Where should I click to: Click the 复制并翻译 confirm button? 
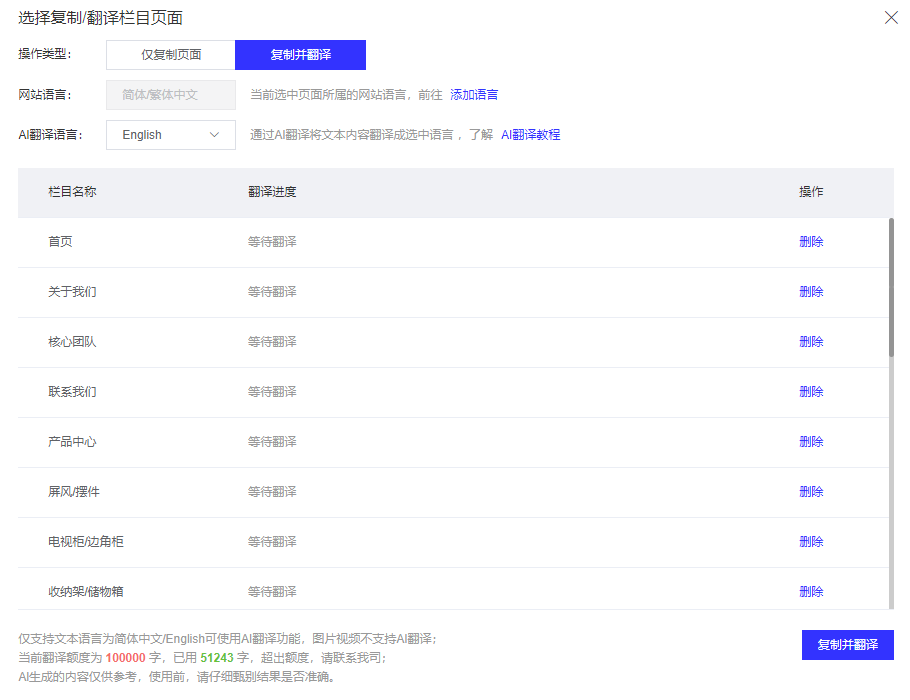pos(847,645)
